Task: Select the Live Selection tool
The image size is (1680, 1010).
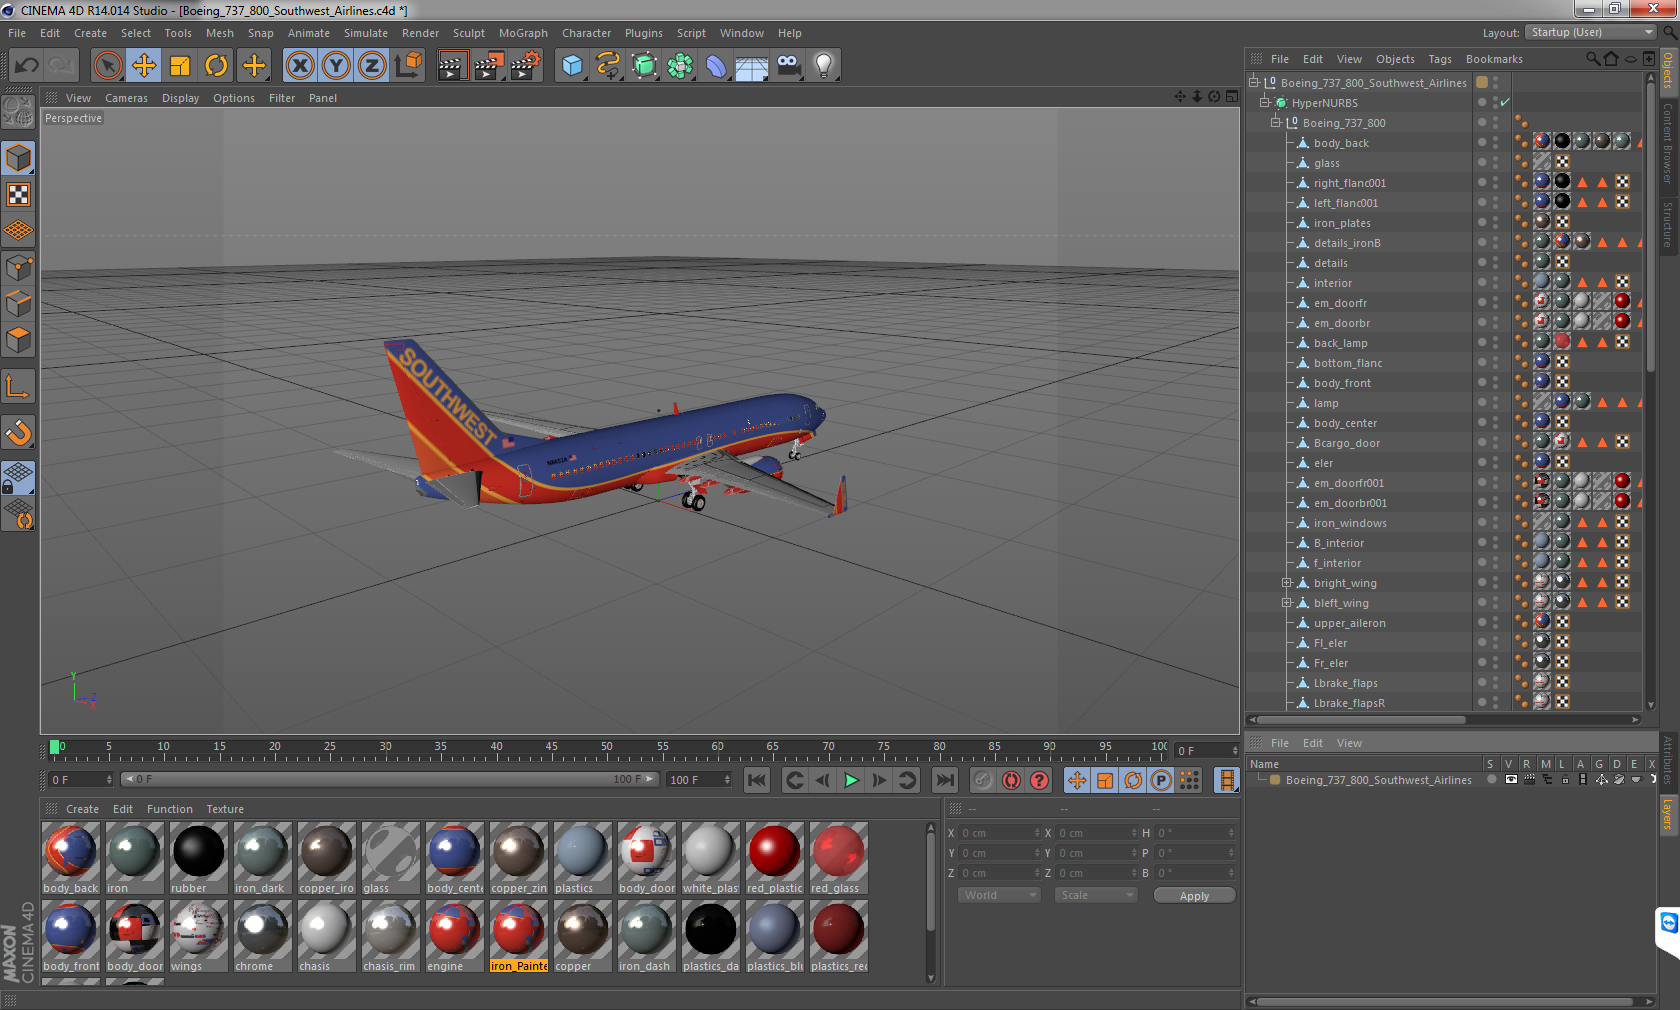Action: 107,66
